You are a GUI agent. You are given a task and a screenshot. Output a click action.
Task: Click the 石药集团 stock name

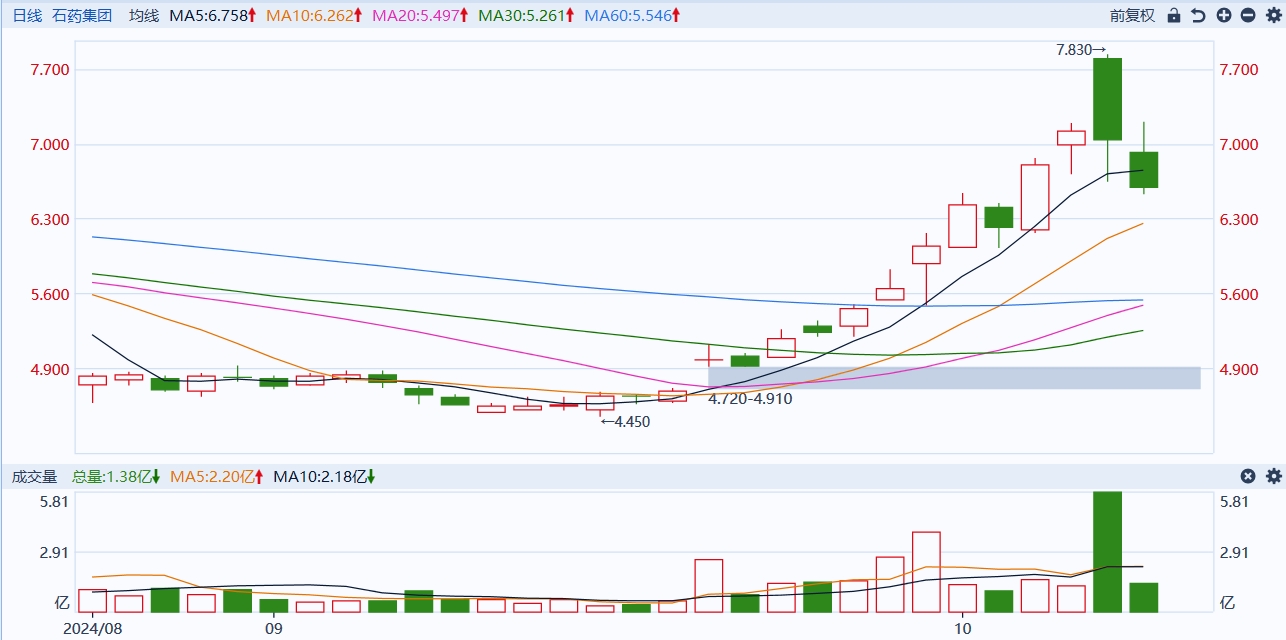pyautogui.click(x=82, y=15)
